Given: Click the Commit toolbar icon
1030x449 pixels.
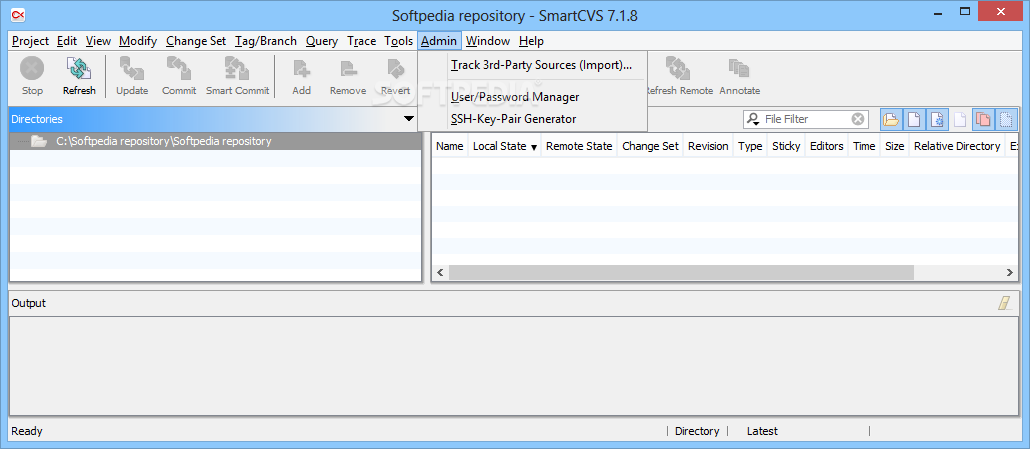Looking at the screenshot, I should tap(179, 69).
